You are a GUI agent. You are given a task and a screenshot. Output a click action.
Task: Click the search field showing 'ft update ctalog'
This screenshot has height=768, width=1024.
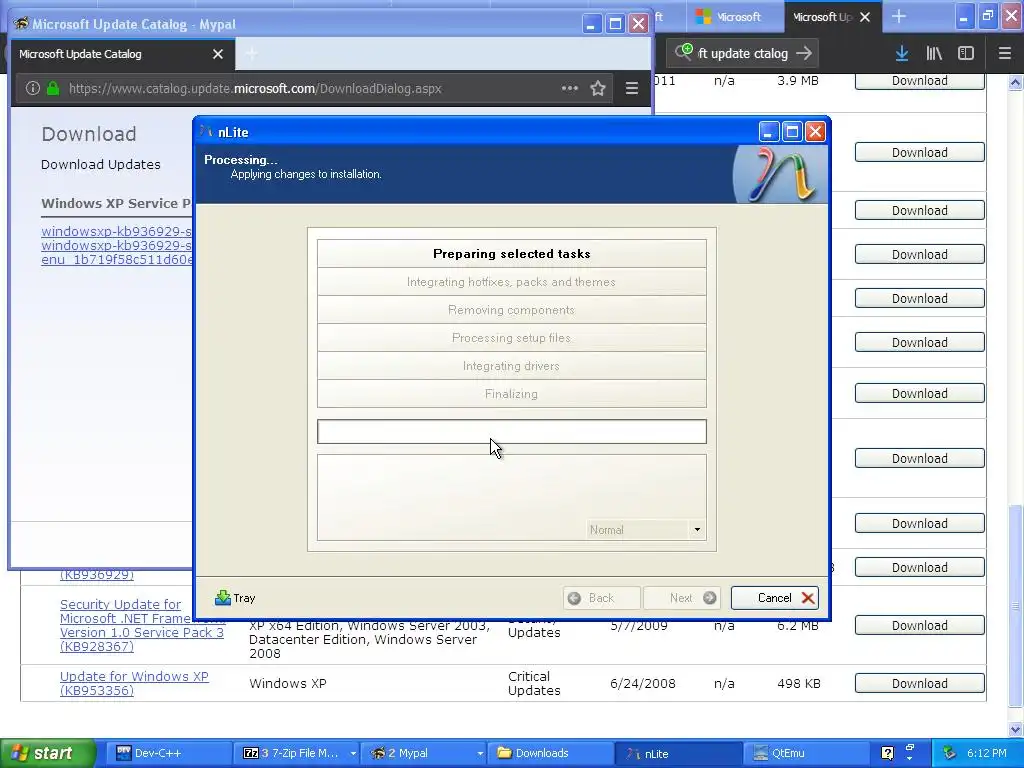(x=743, y=54)
